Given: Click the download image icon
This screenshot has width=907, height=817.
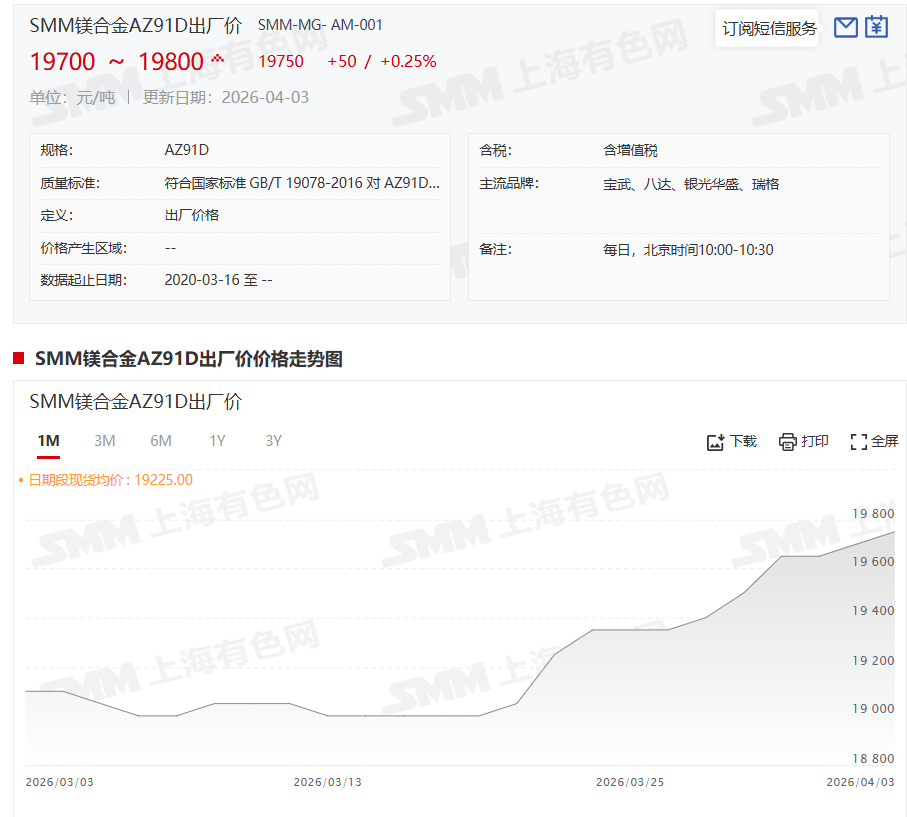Looking at the screenshot, I should tap(715, 442).
